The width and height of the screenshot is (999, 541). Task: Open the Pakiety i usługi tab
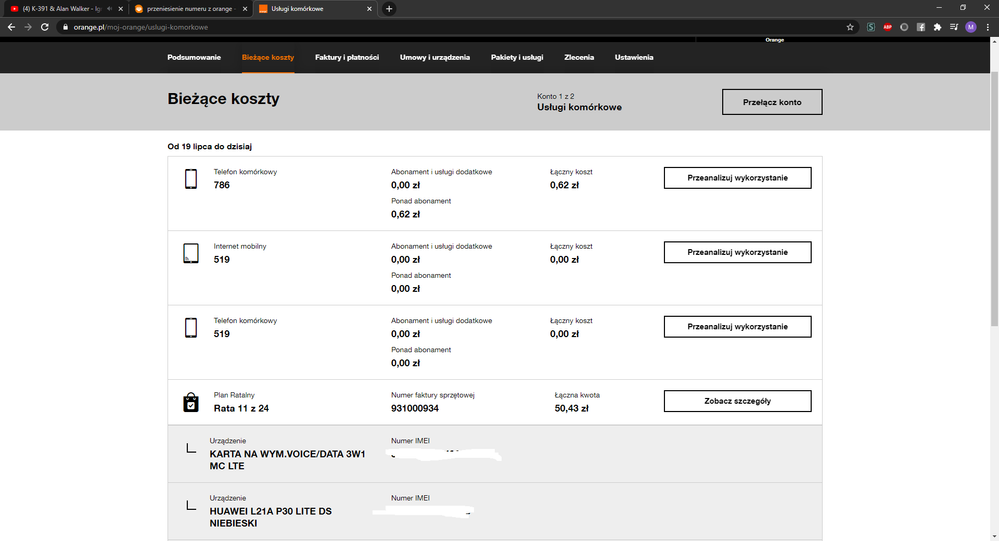pyautogui.click(x=516, y=57)
